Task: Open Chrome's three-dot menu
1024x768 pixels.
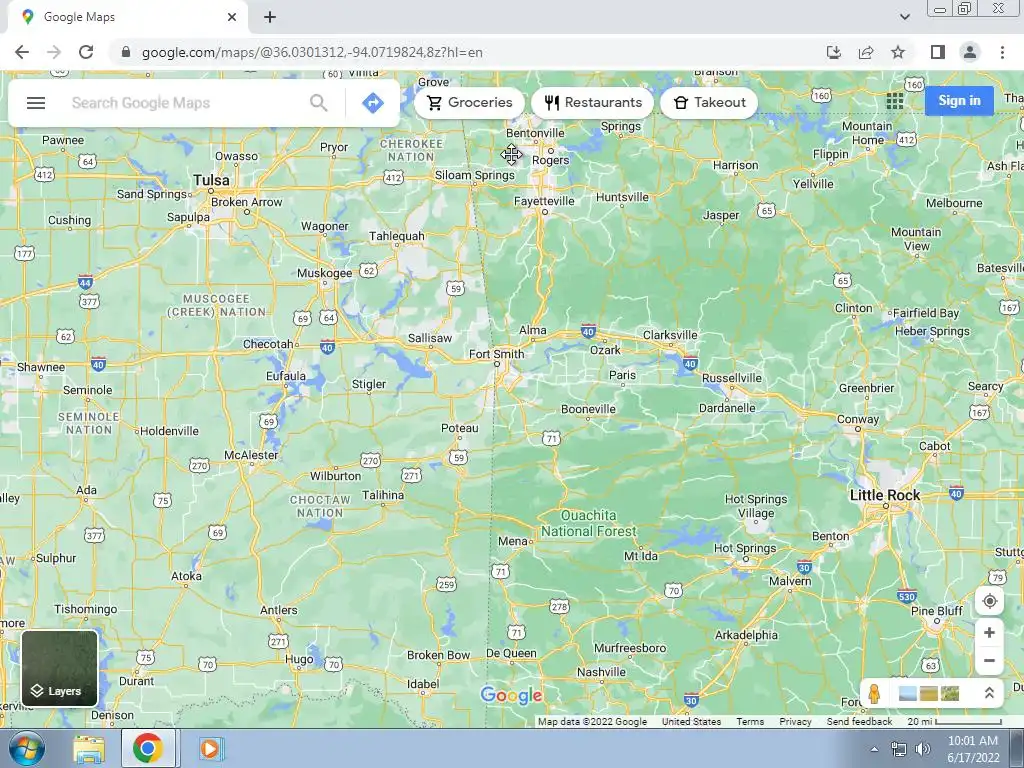Action: pyautogui.click(x=1002, y=52)
